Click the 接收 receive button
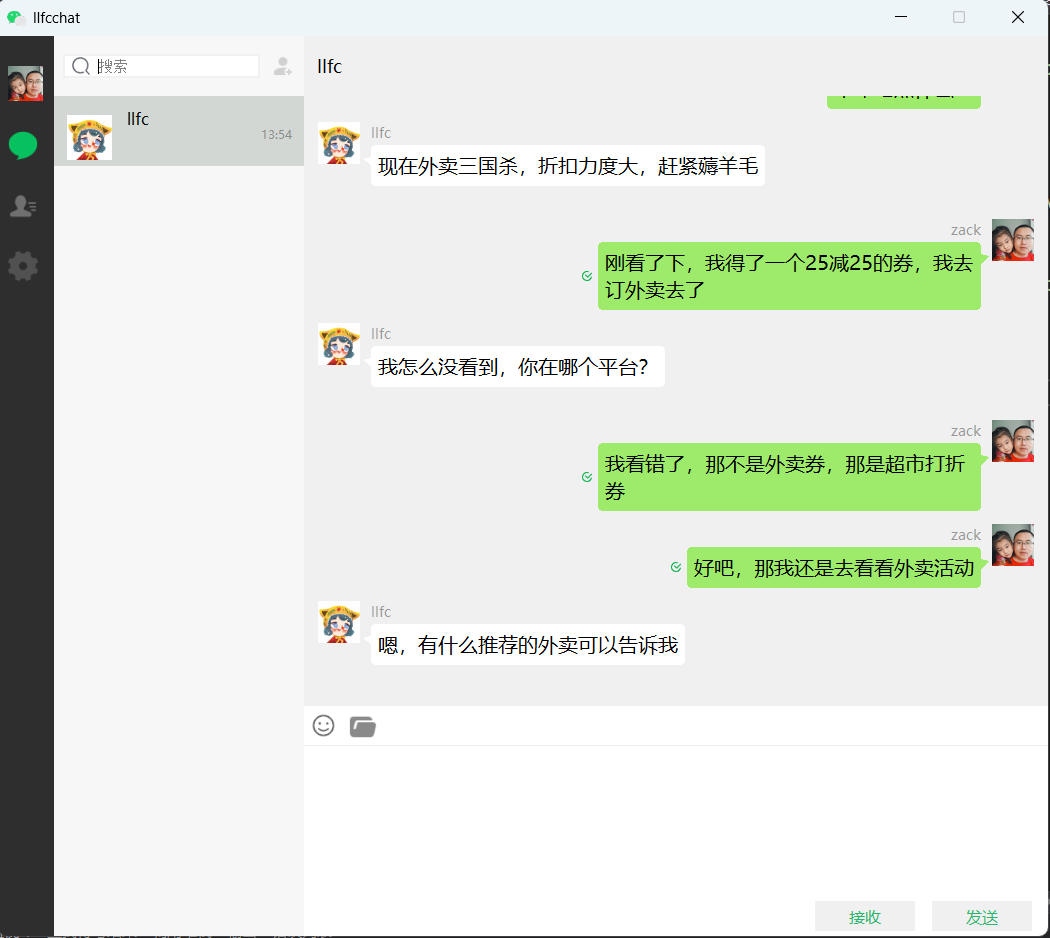The width and height of the screenshot is (1050, 938). (x=864, y=916)
